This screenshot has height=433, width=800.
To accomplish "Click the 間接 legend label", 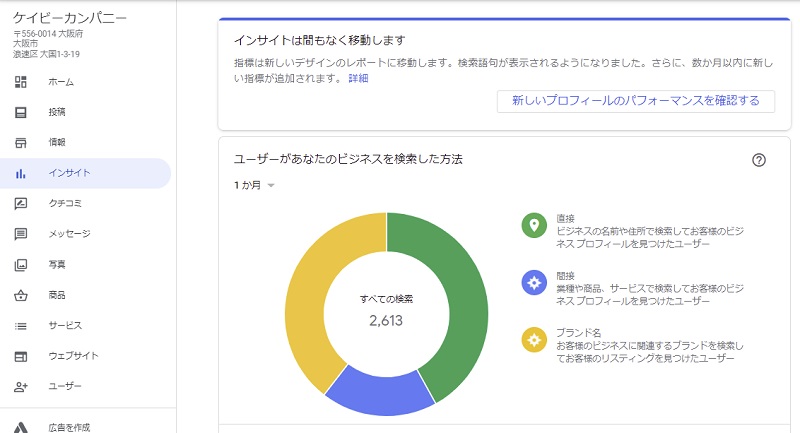I will 565,275.
